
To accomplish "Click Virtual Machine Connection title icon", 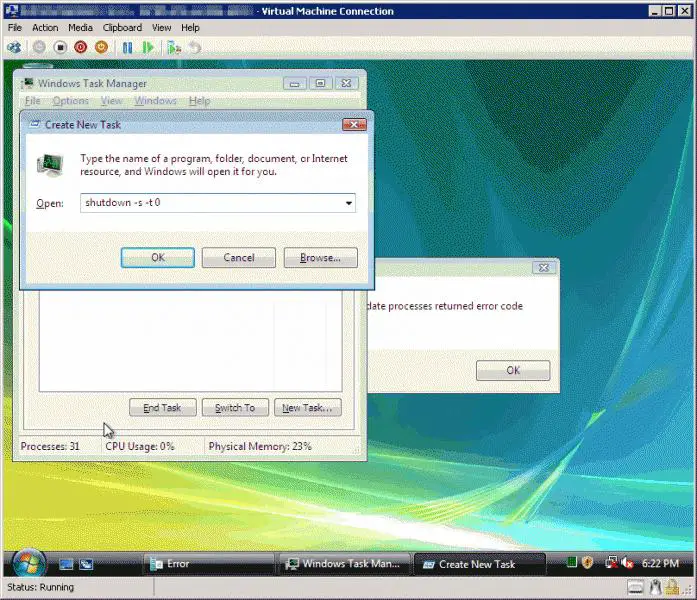I will (12, 11).
